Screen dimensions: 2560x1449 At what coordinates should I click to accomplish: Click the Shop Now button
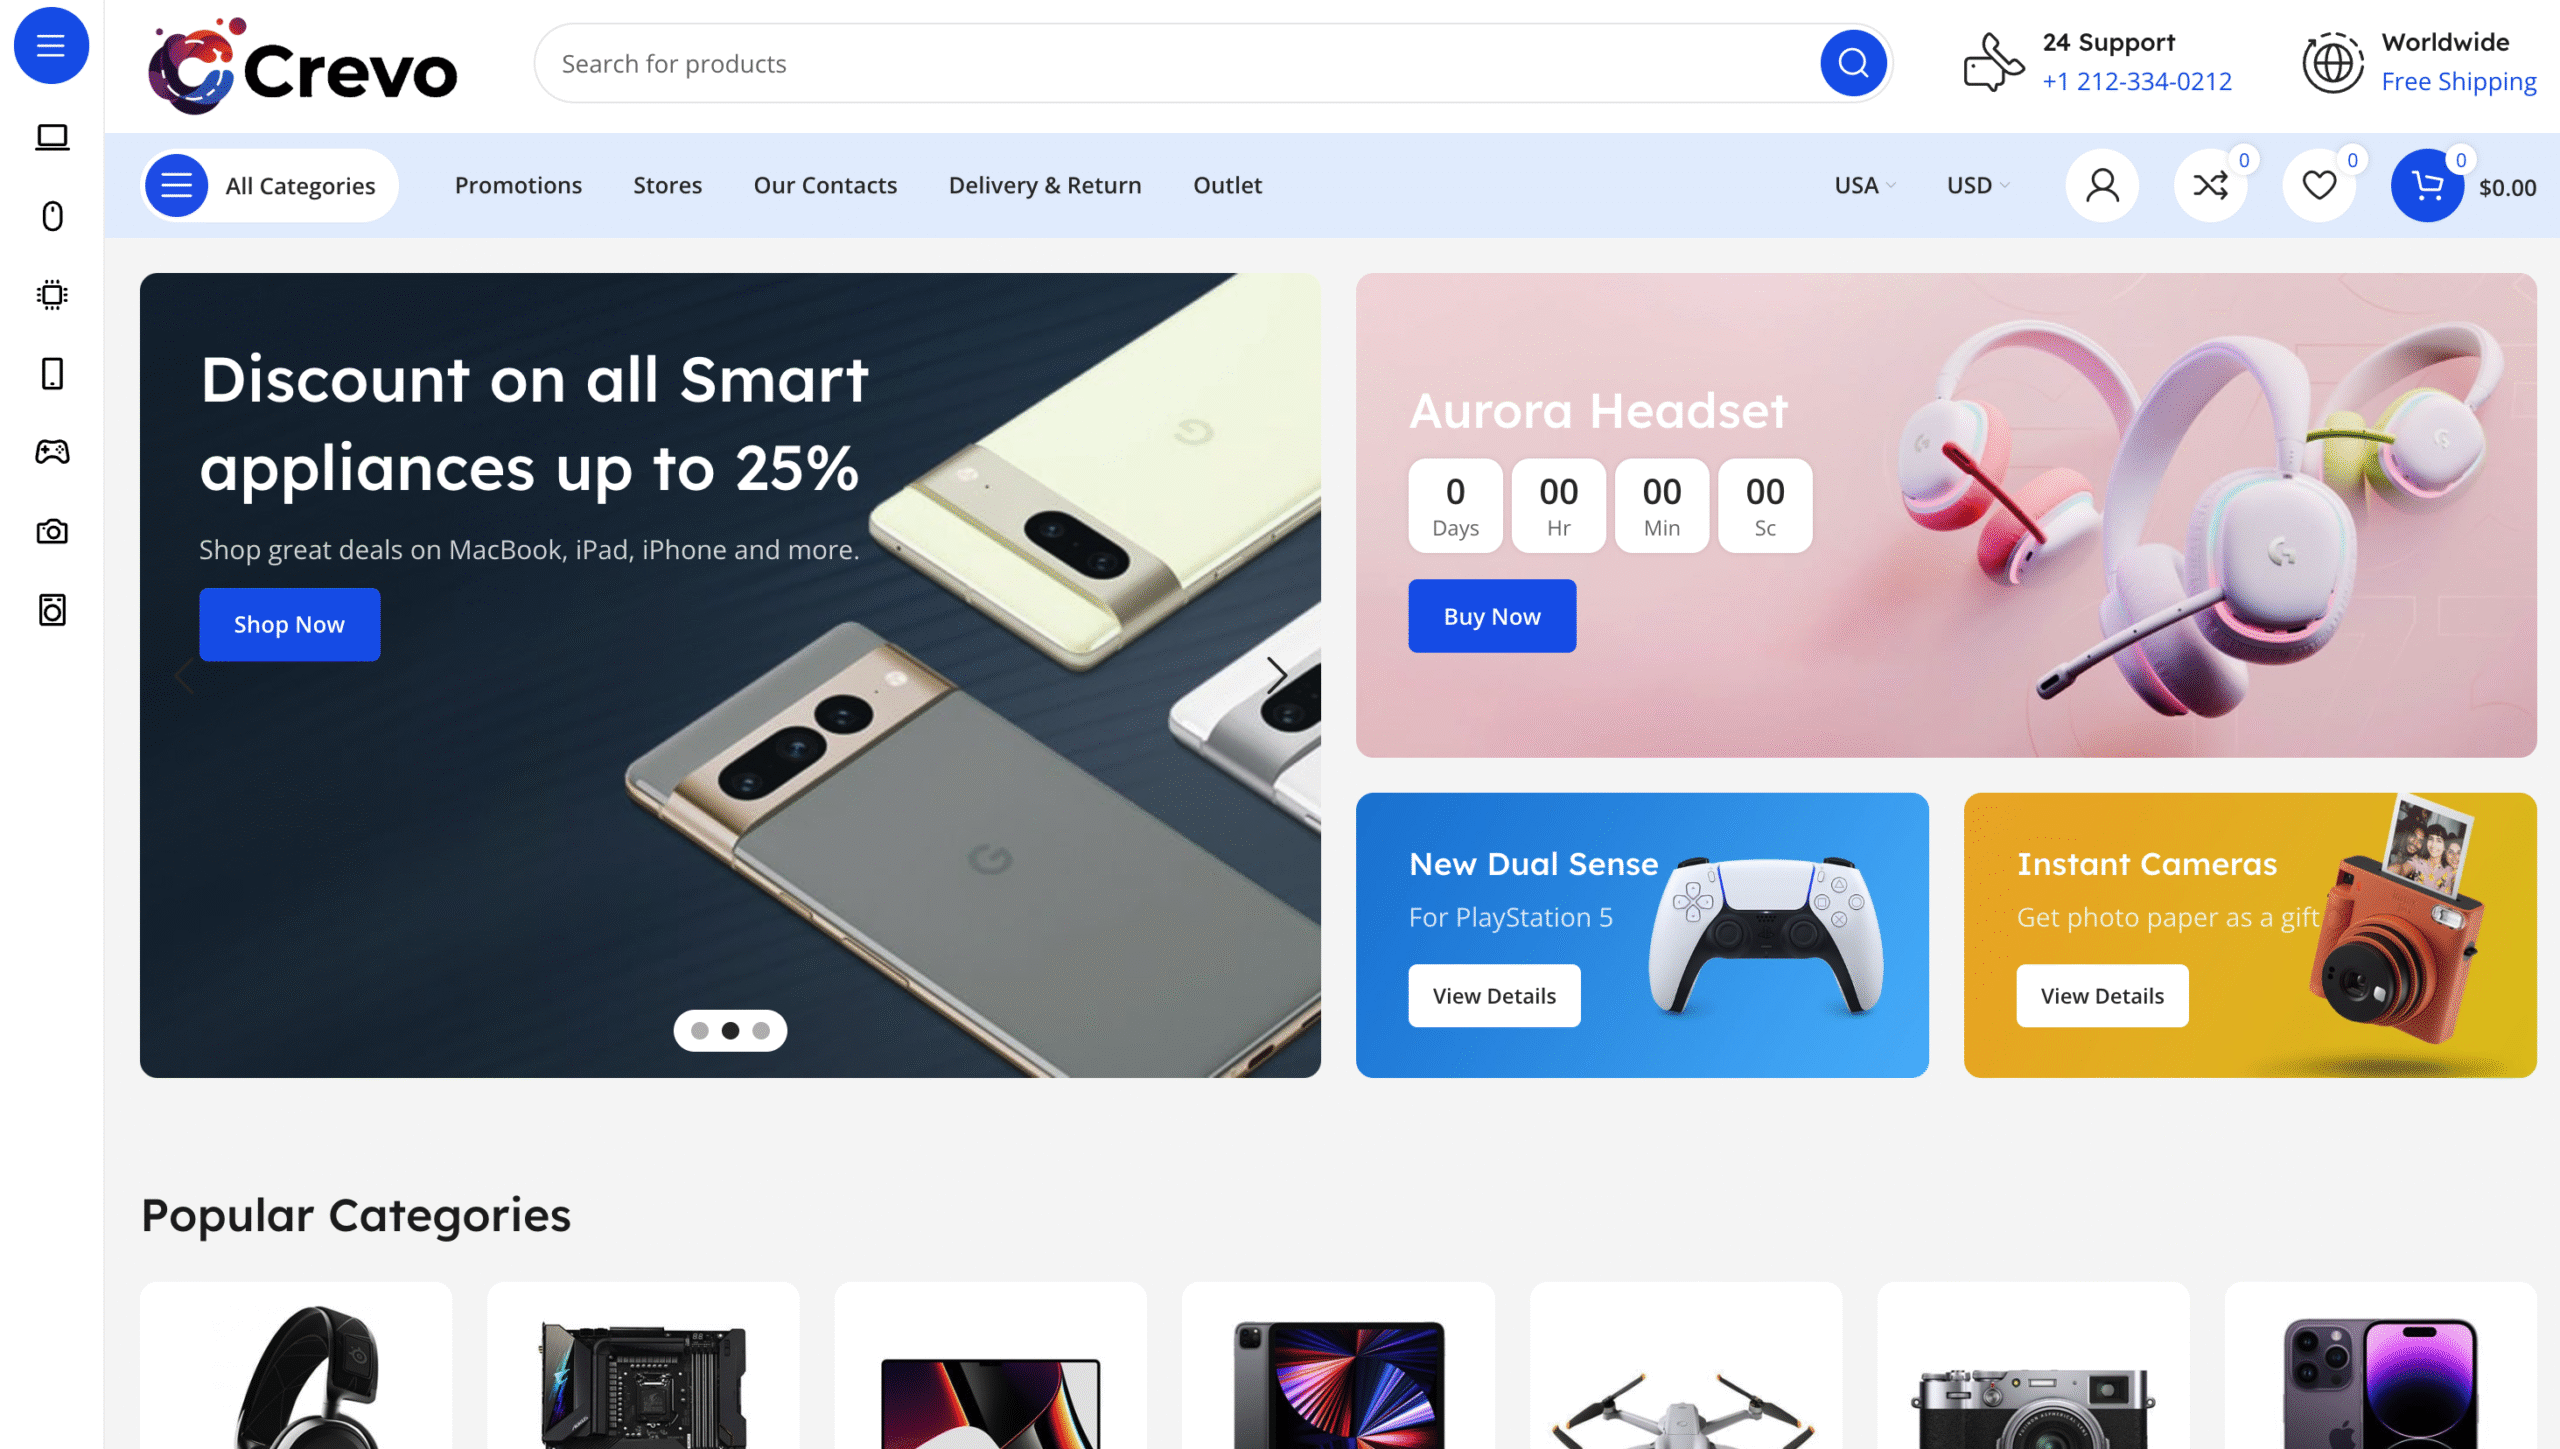click(290, 624)
